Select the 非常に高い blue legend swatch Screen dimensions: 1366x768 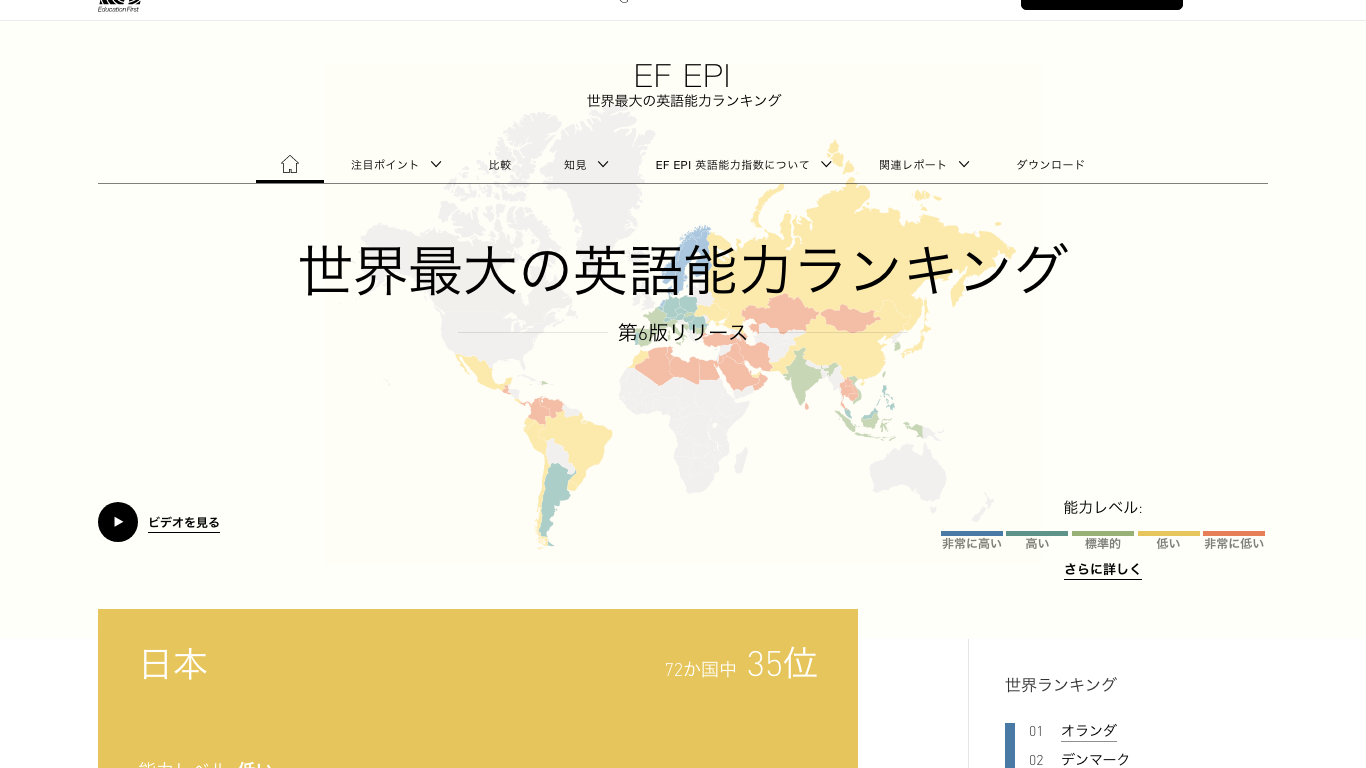pos(972,534)
